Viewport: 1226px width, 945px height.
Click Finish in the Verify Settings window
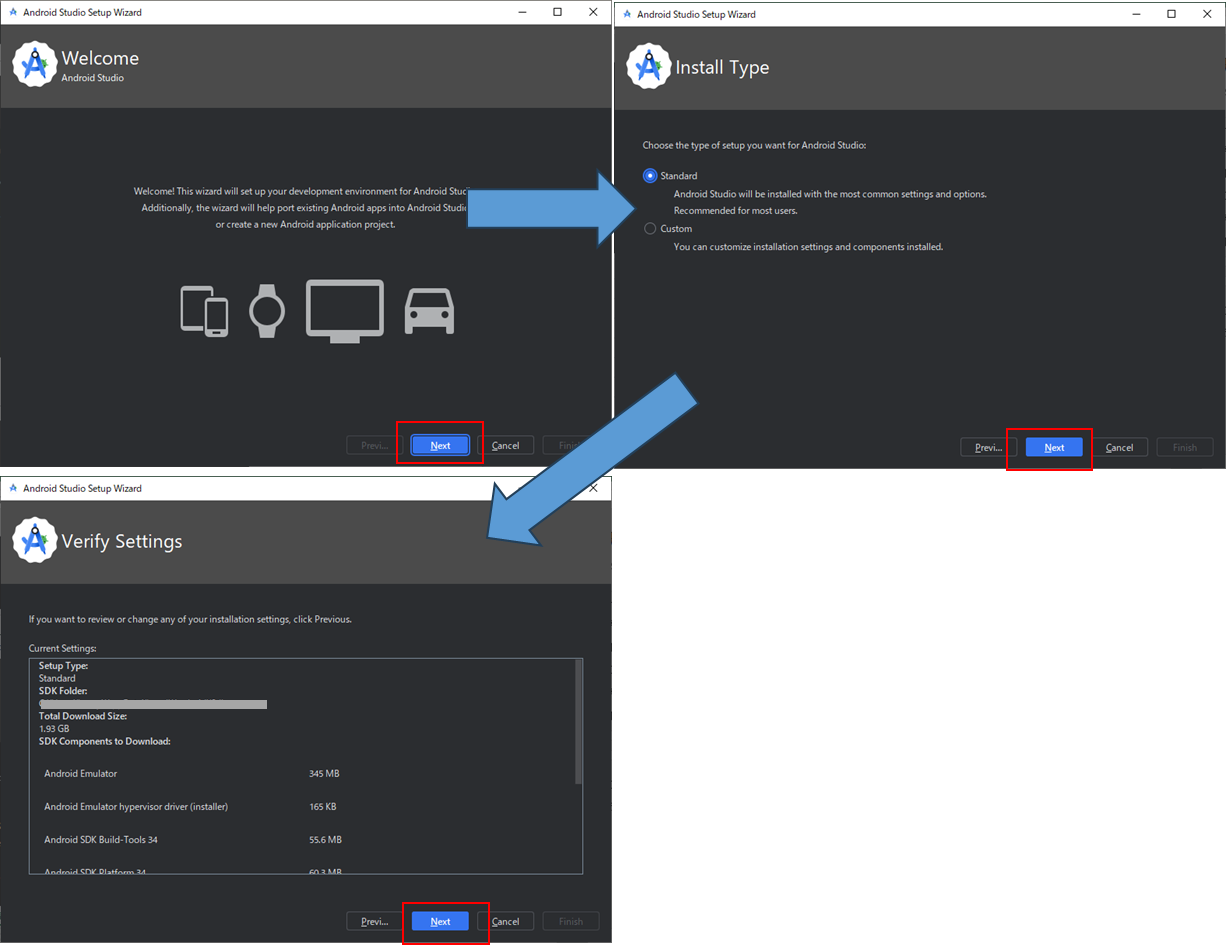pos(571,921)
